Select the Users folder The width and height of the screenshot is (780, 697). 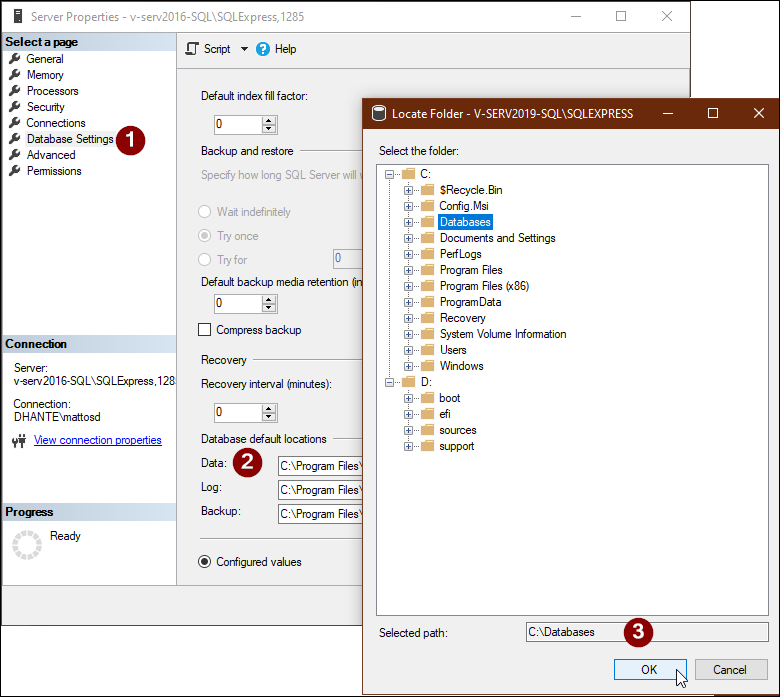[453, 350]
